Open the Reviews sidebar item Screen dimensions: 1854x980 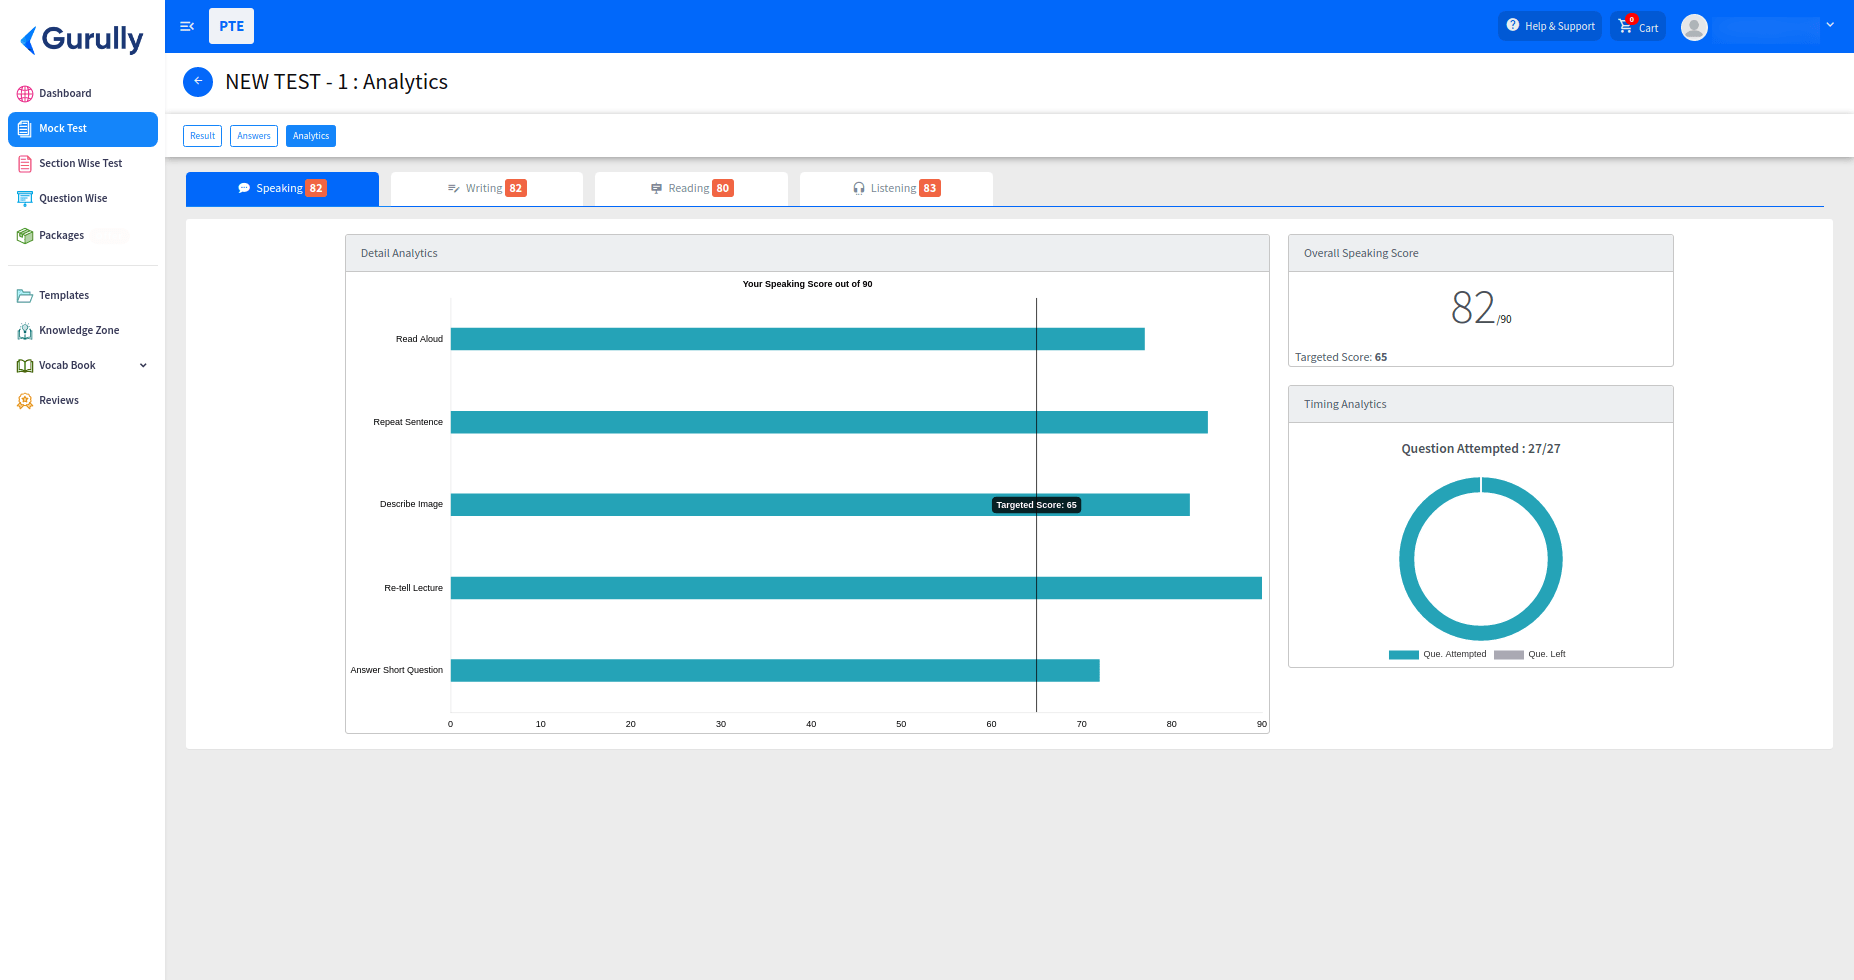58,401
